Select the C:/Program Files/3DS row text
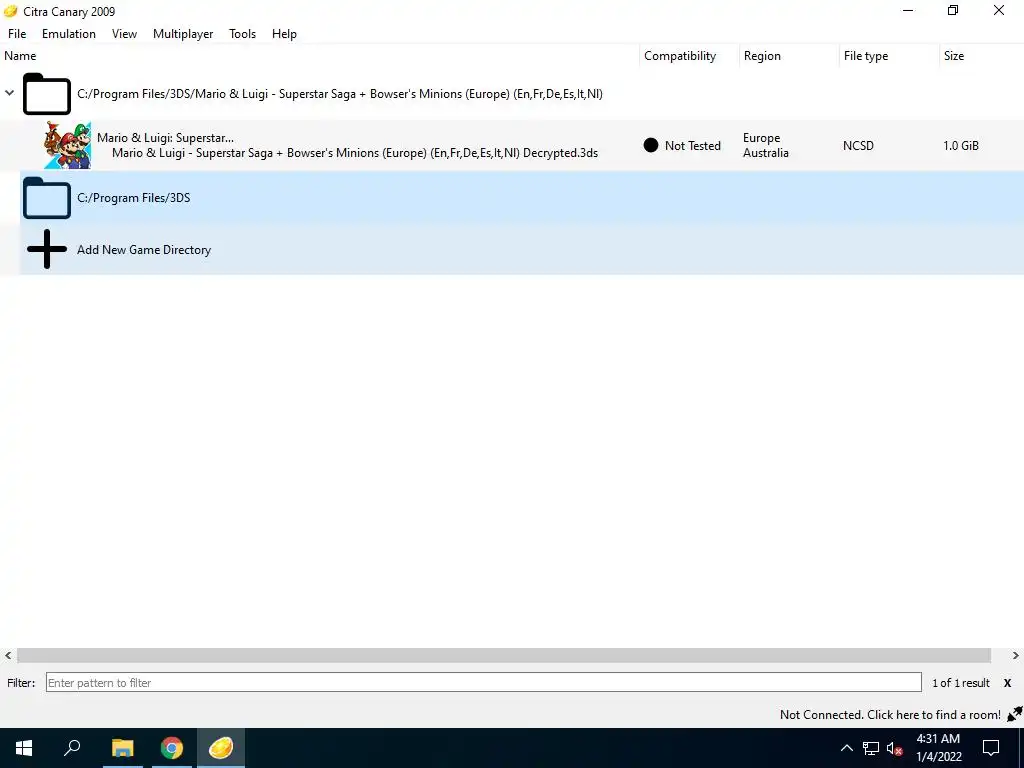This screenshot has width=1024, height=768. tap(134, 198)
